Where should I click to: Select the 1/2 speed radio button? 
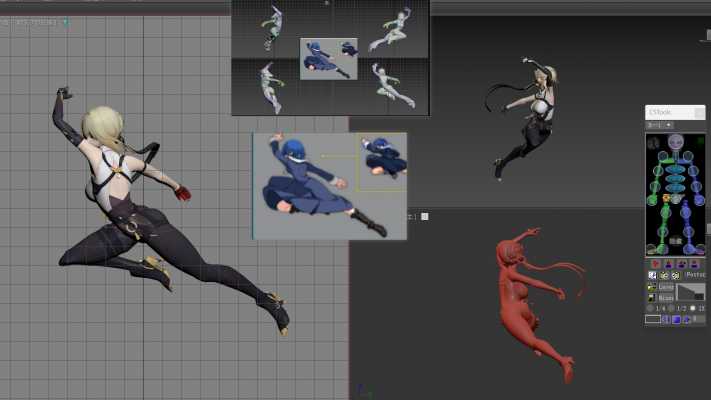pos(671,308)
